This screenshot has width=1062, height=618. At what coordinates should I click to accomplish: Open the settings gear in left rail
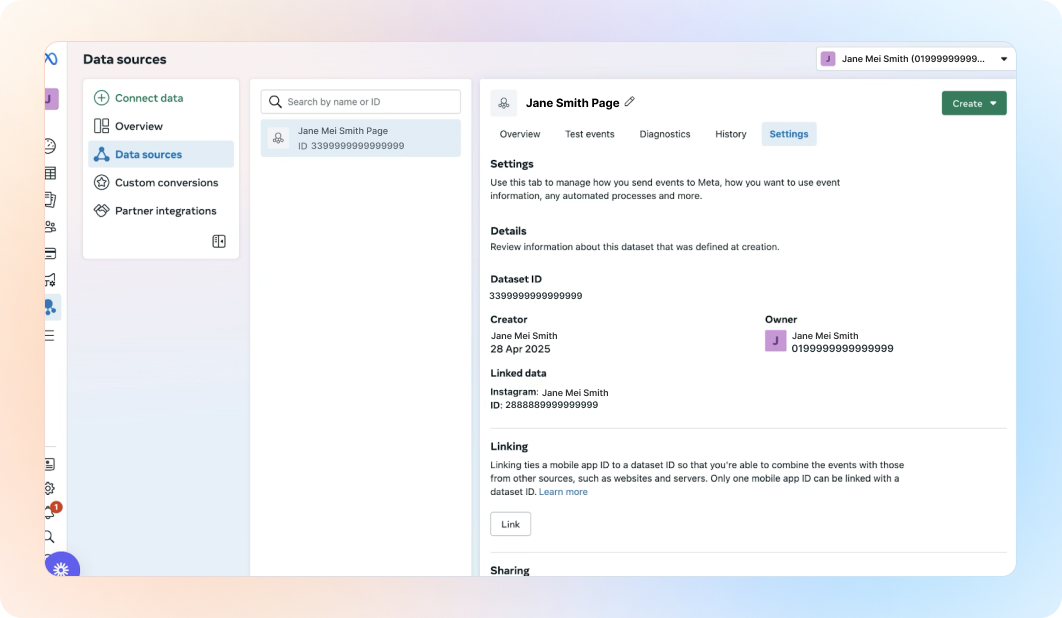[x=49, y=488]
